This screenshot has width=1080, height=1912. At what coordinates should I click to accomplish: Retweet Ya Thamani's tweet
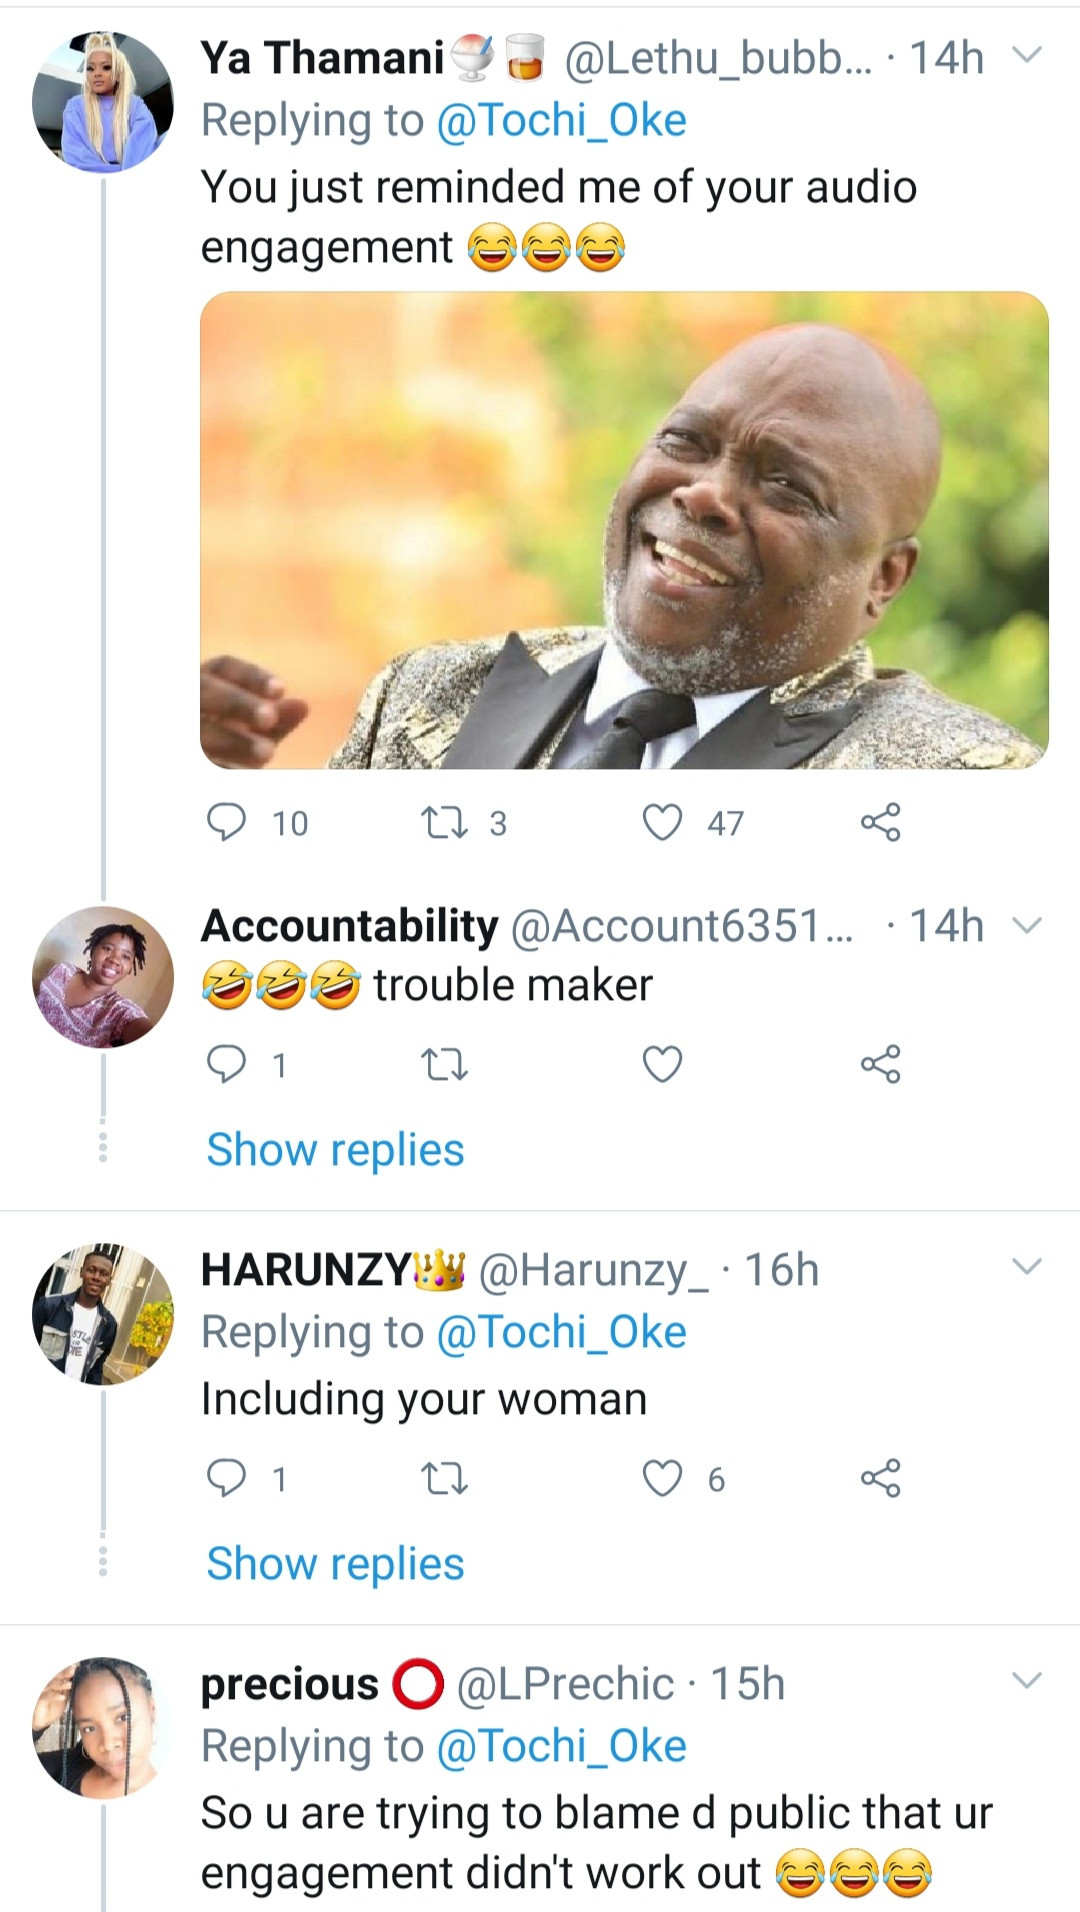(444, 823)
